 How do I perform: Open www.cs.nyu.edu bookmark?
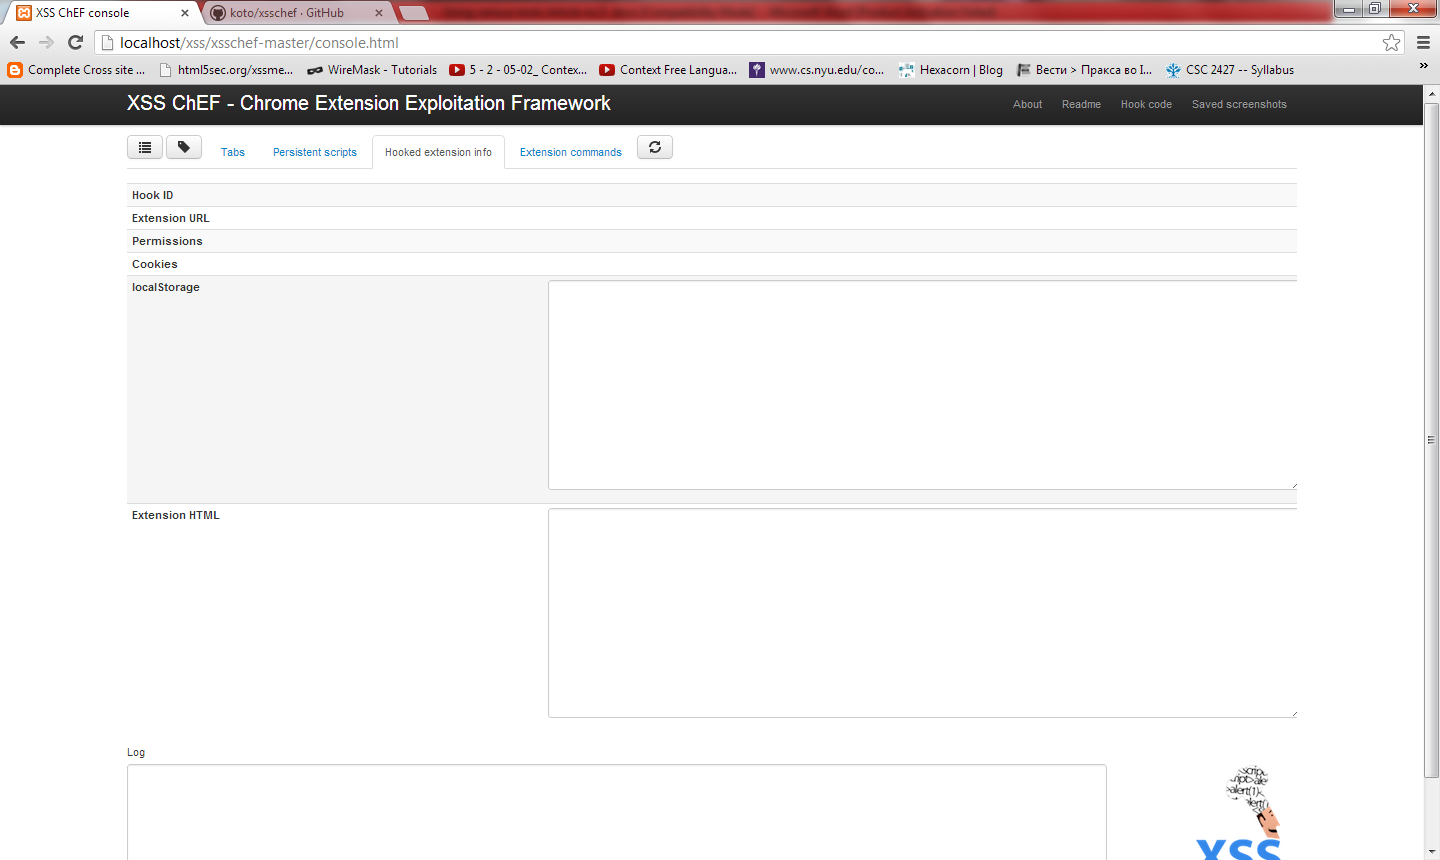(817, 70)
